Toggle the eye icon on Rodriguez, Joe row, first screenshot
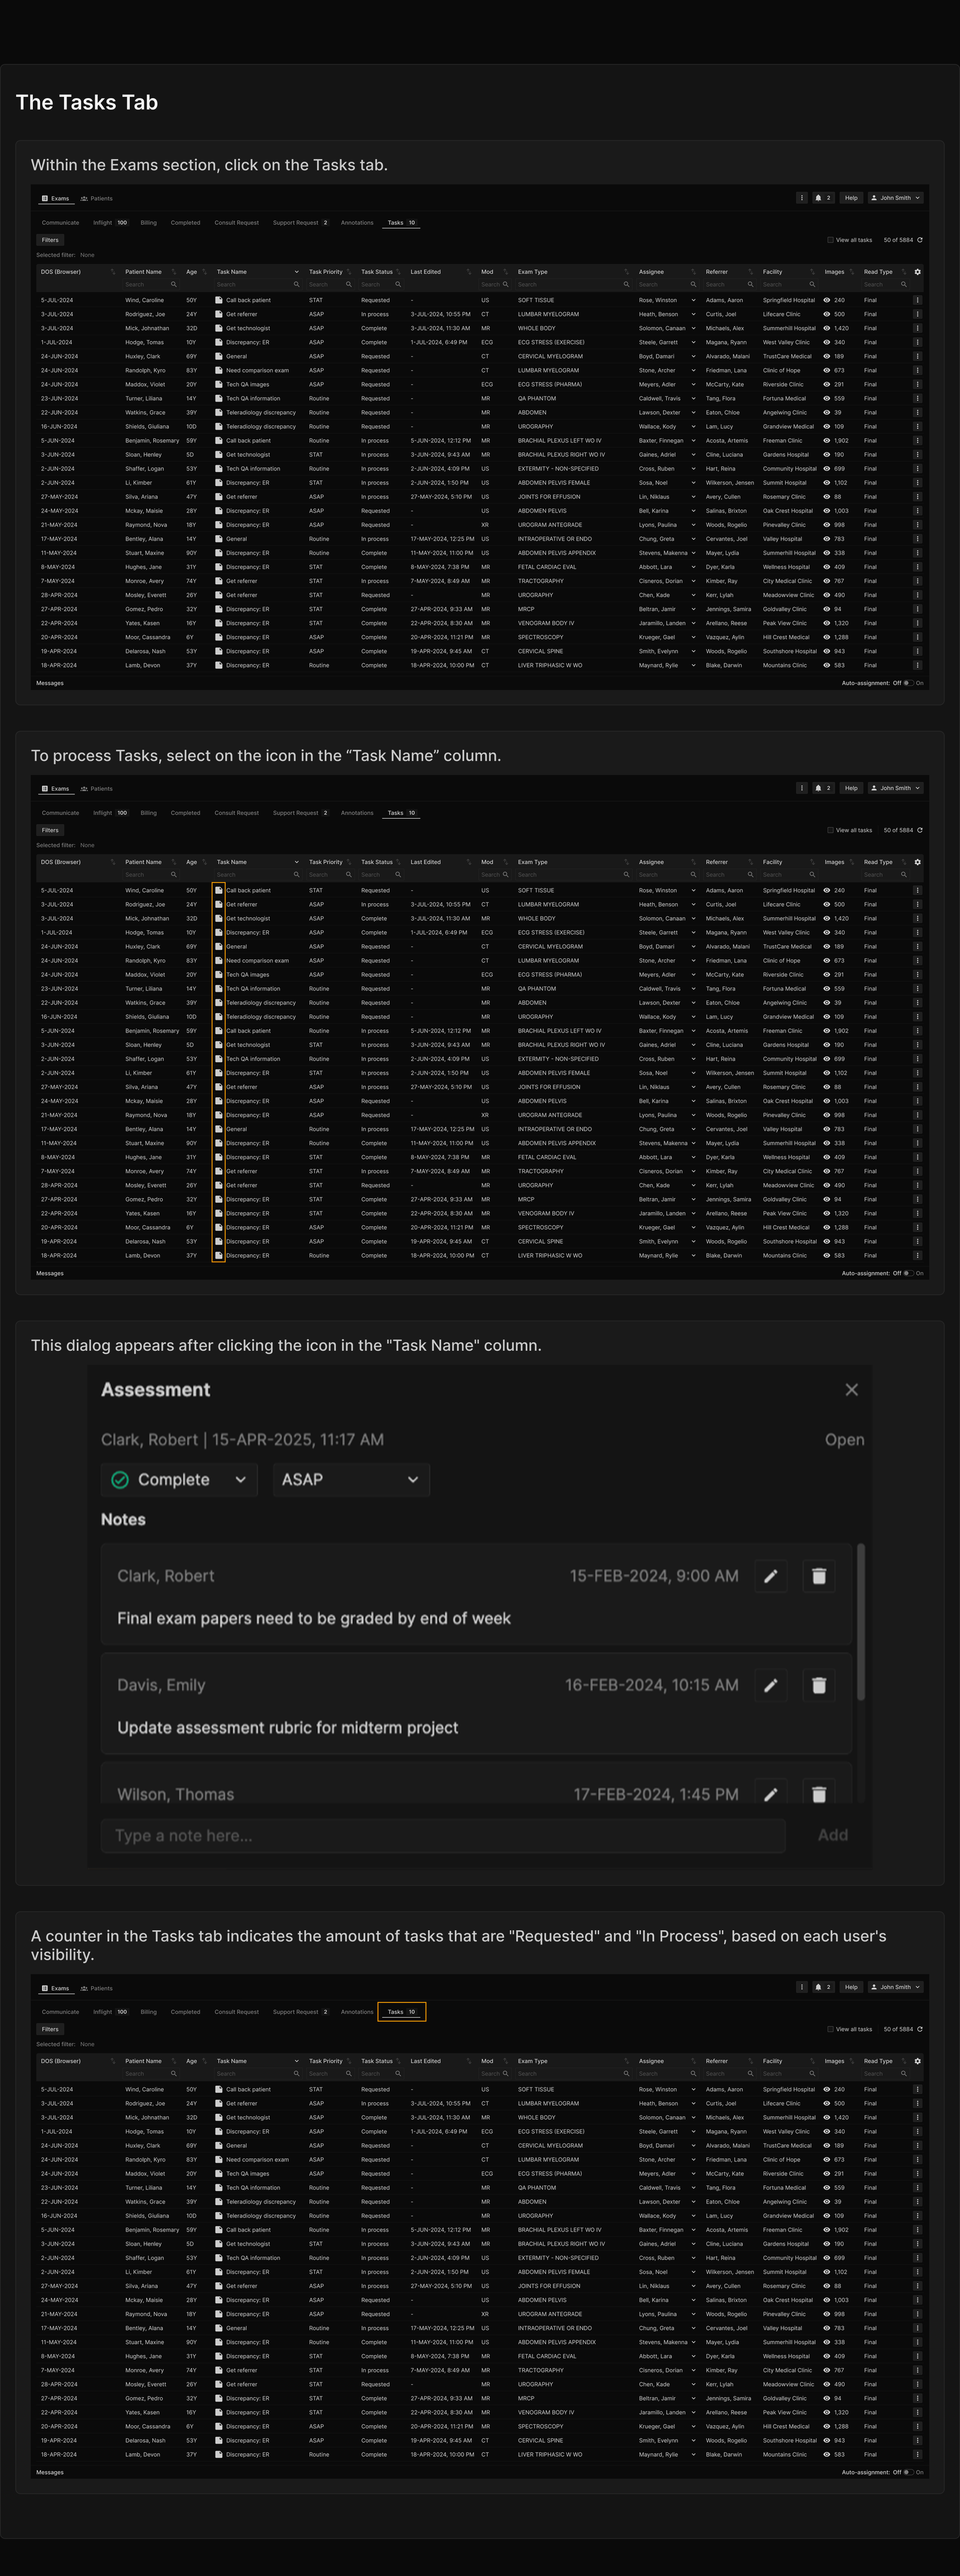Image resolution: width=960 pixels, height=2576 pixels. tap(827, 314)
